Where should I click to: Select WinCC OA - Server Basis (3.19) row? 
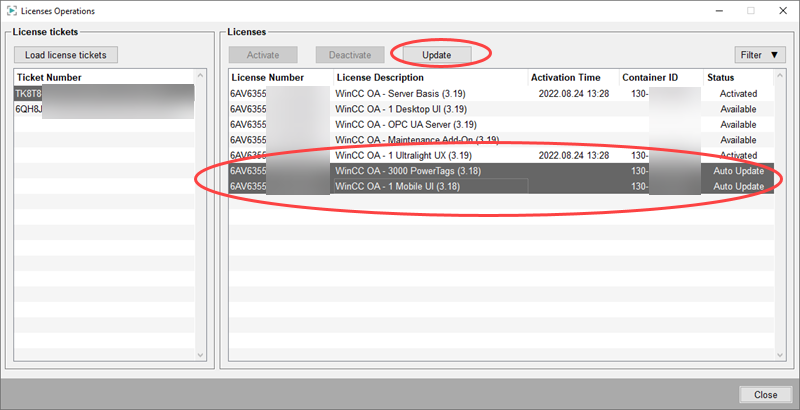click(x=502, y=94)
